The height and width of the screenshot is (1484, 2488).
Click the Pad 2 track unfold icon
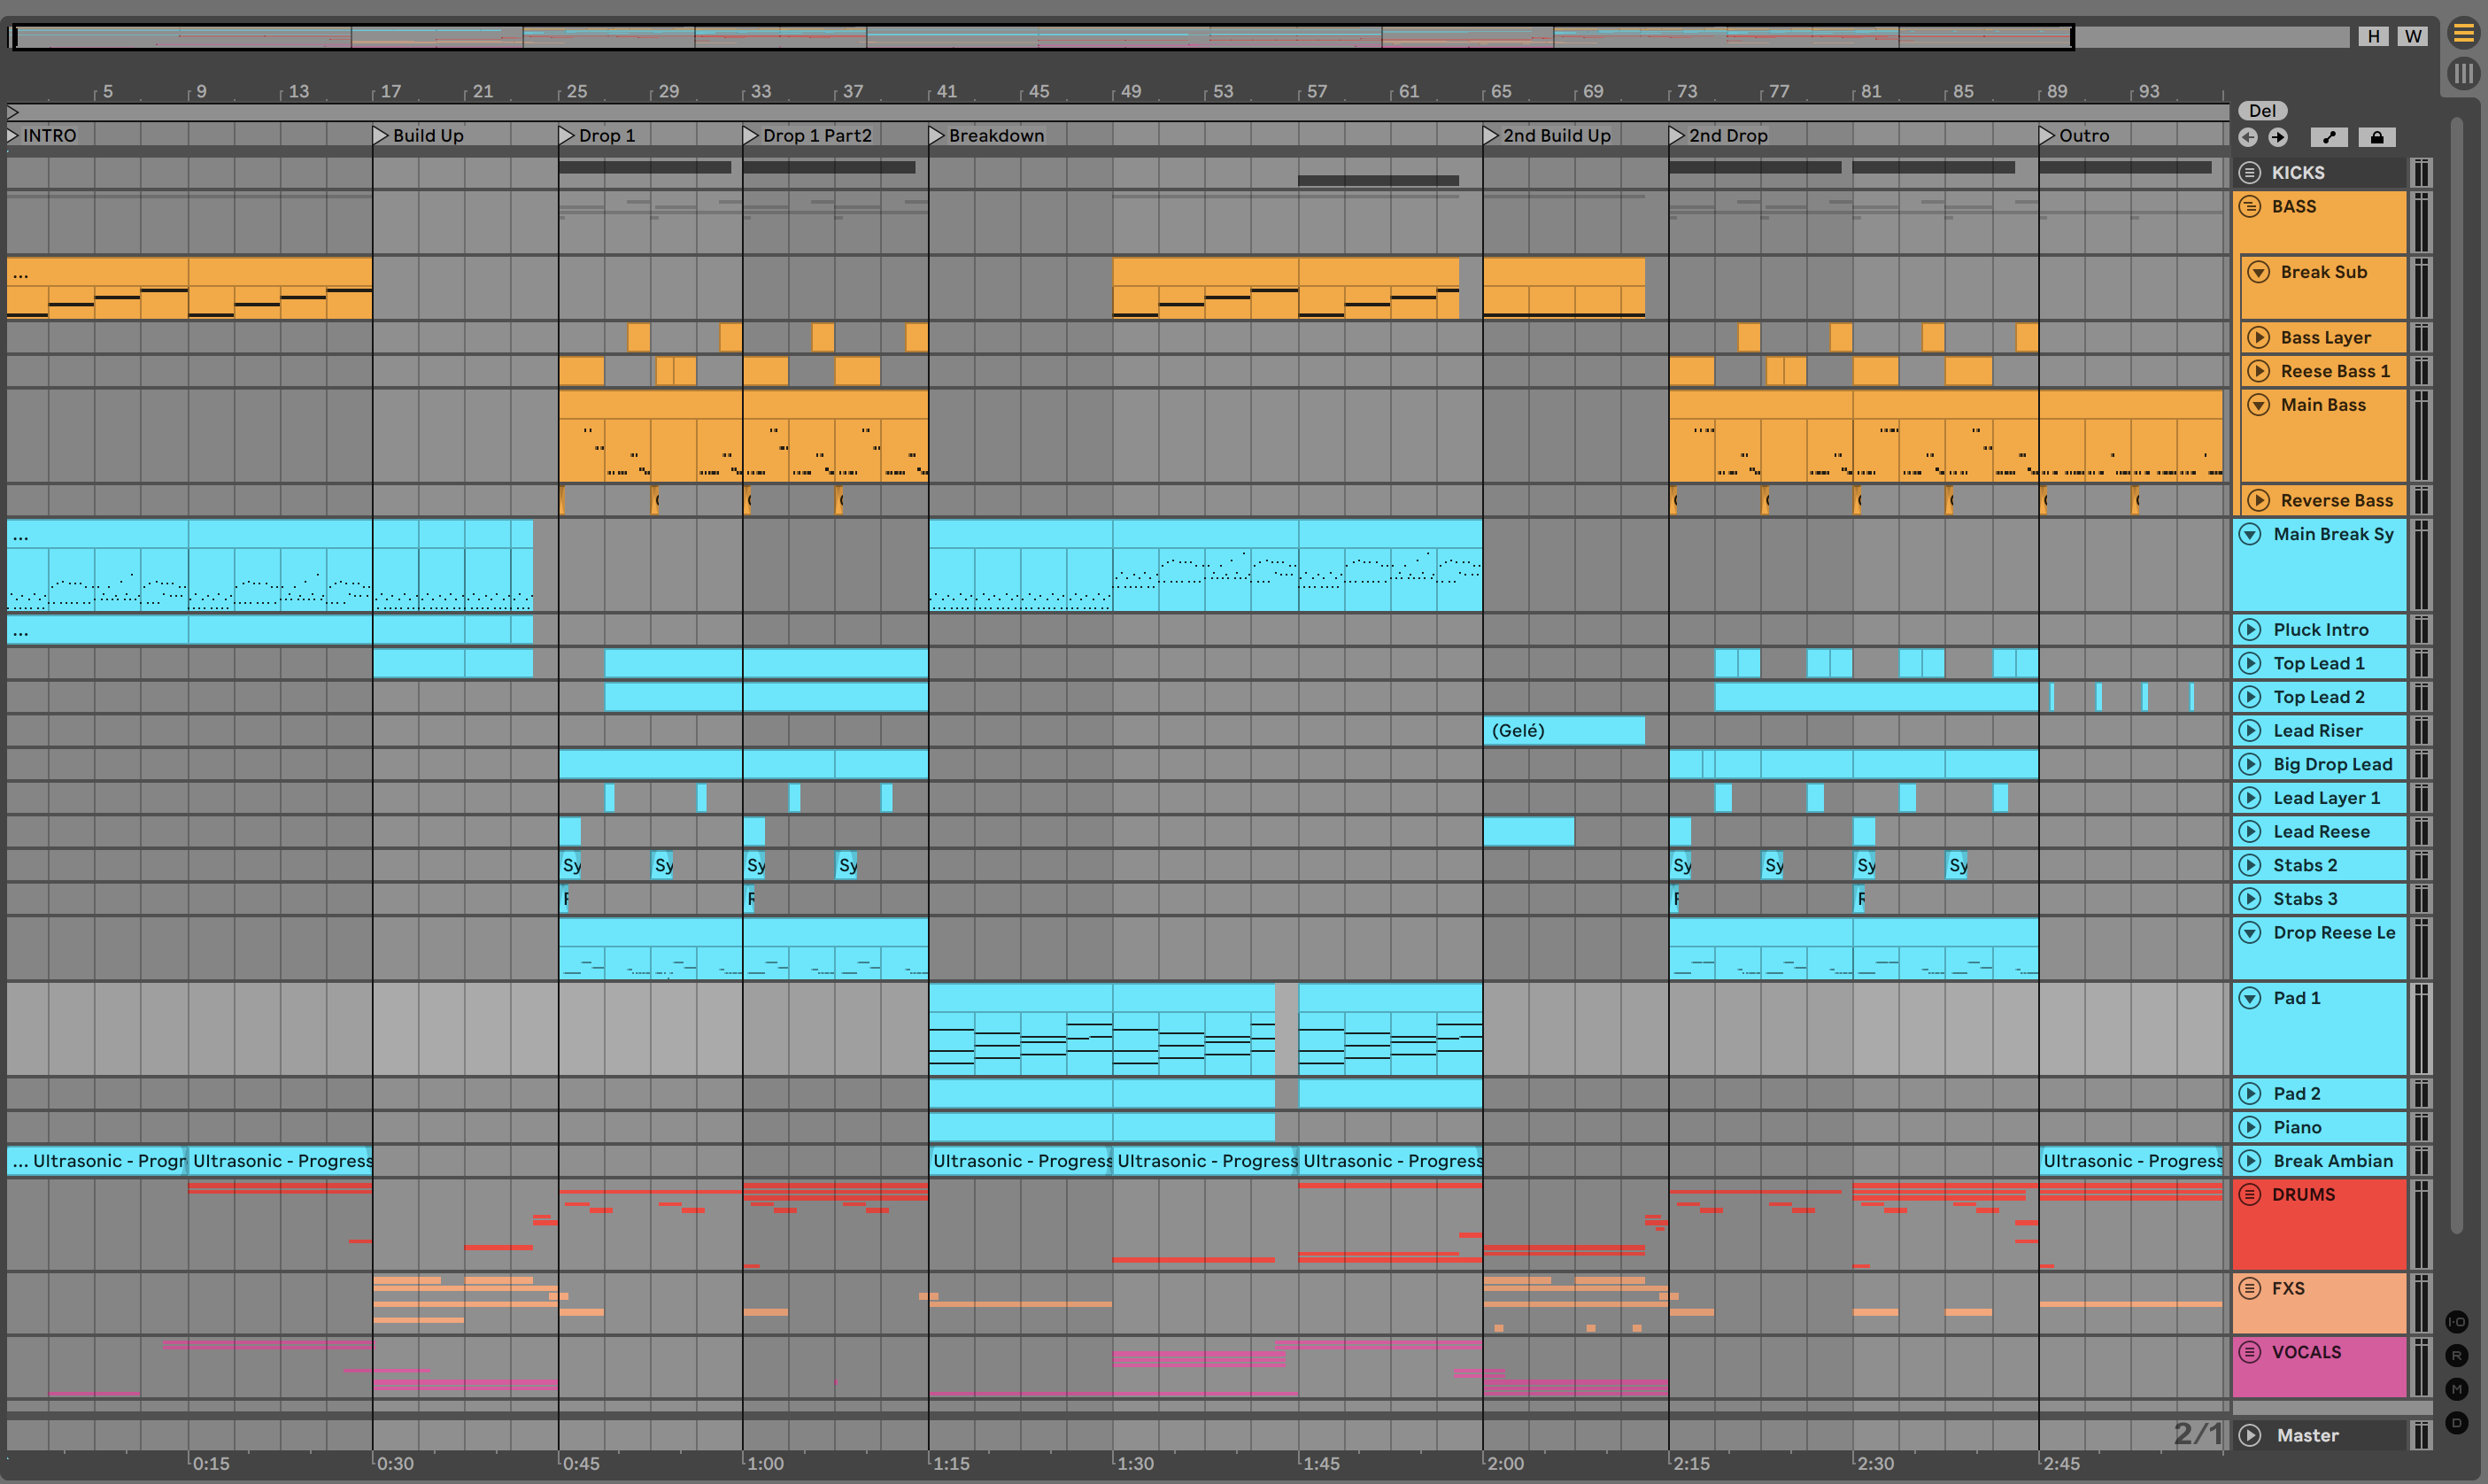[x=2250, y=1093]
